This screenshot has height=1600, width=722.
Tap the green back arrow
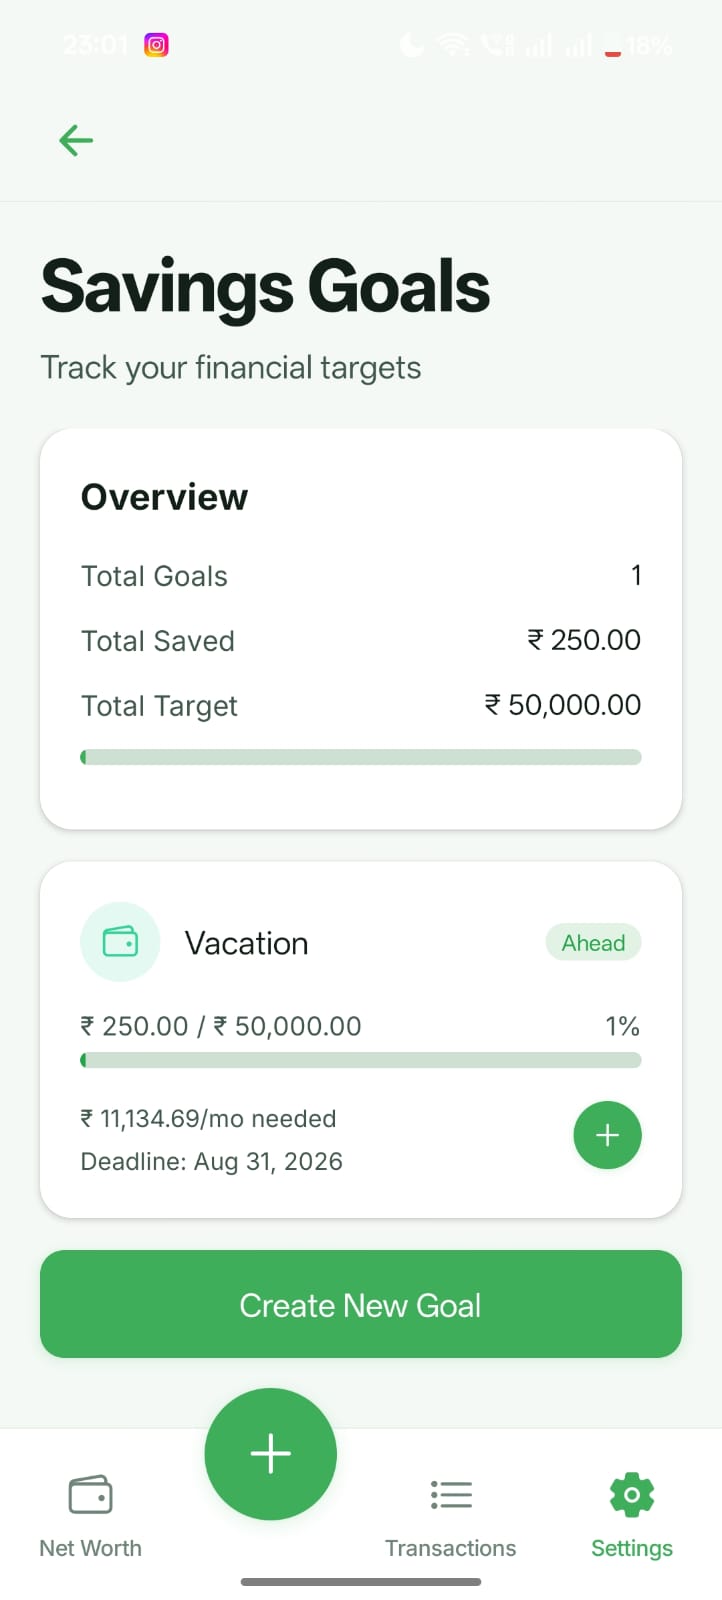coord(76,140)
